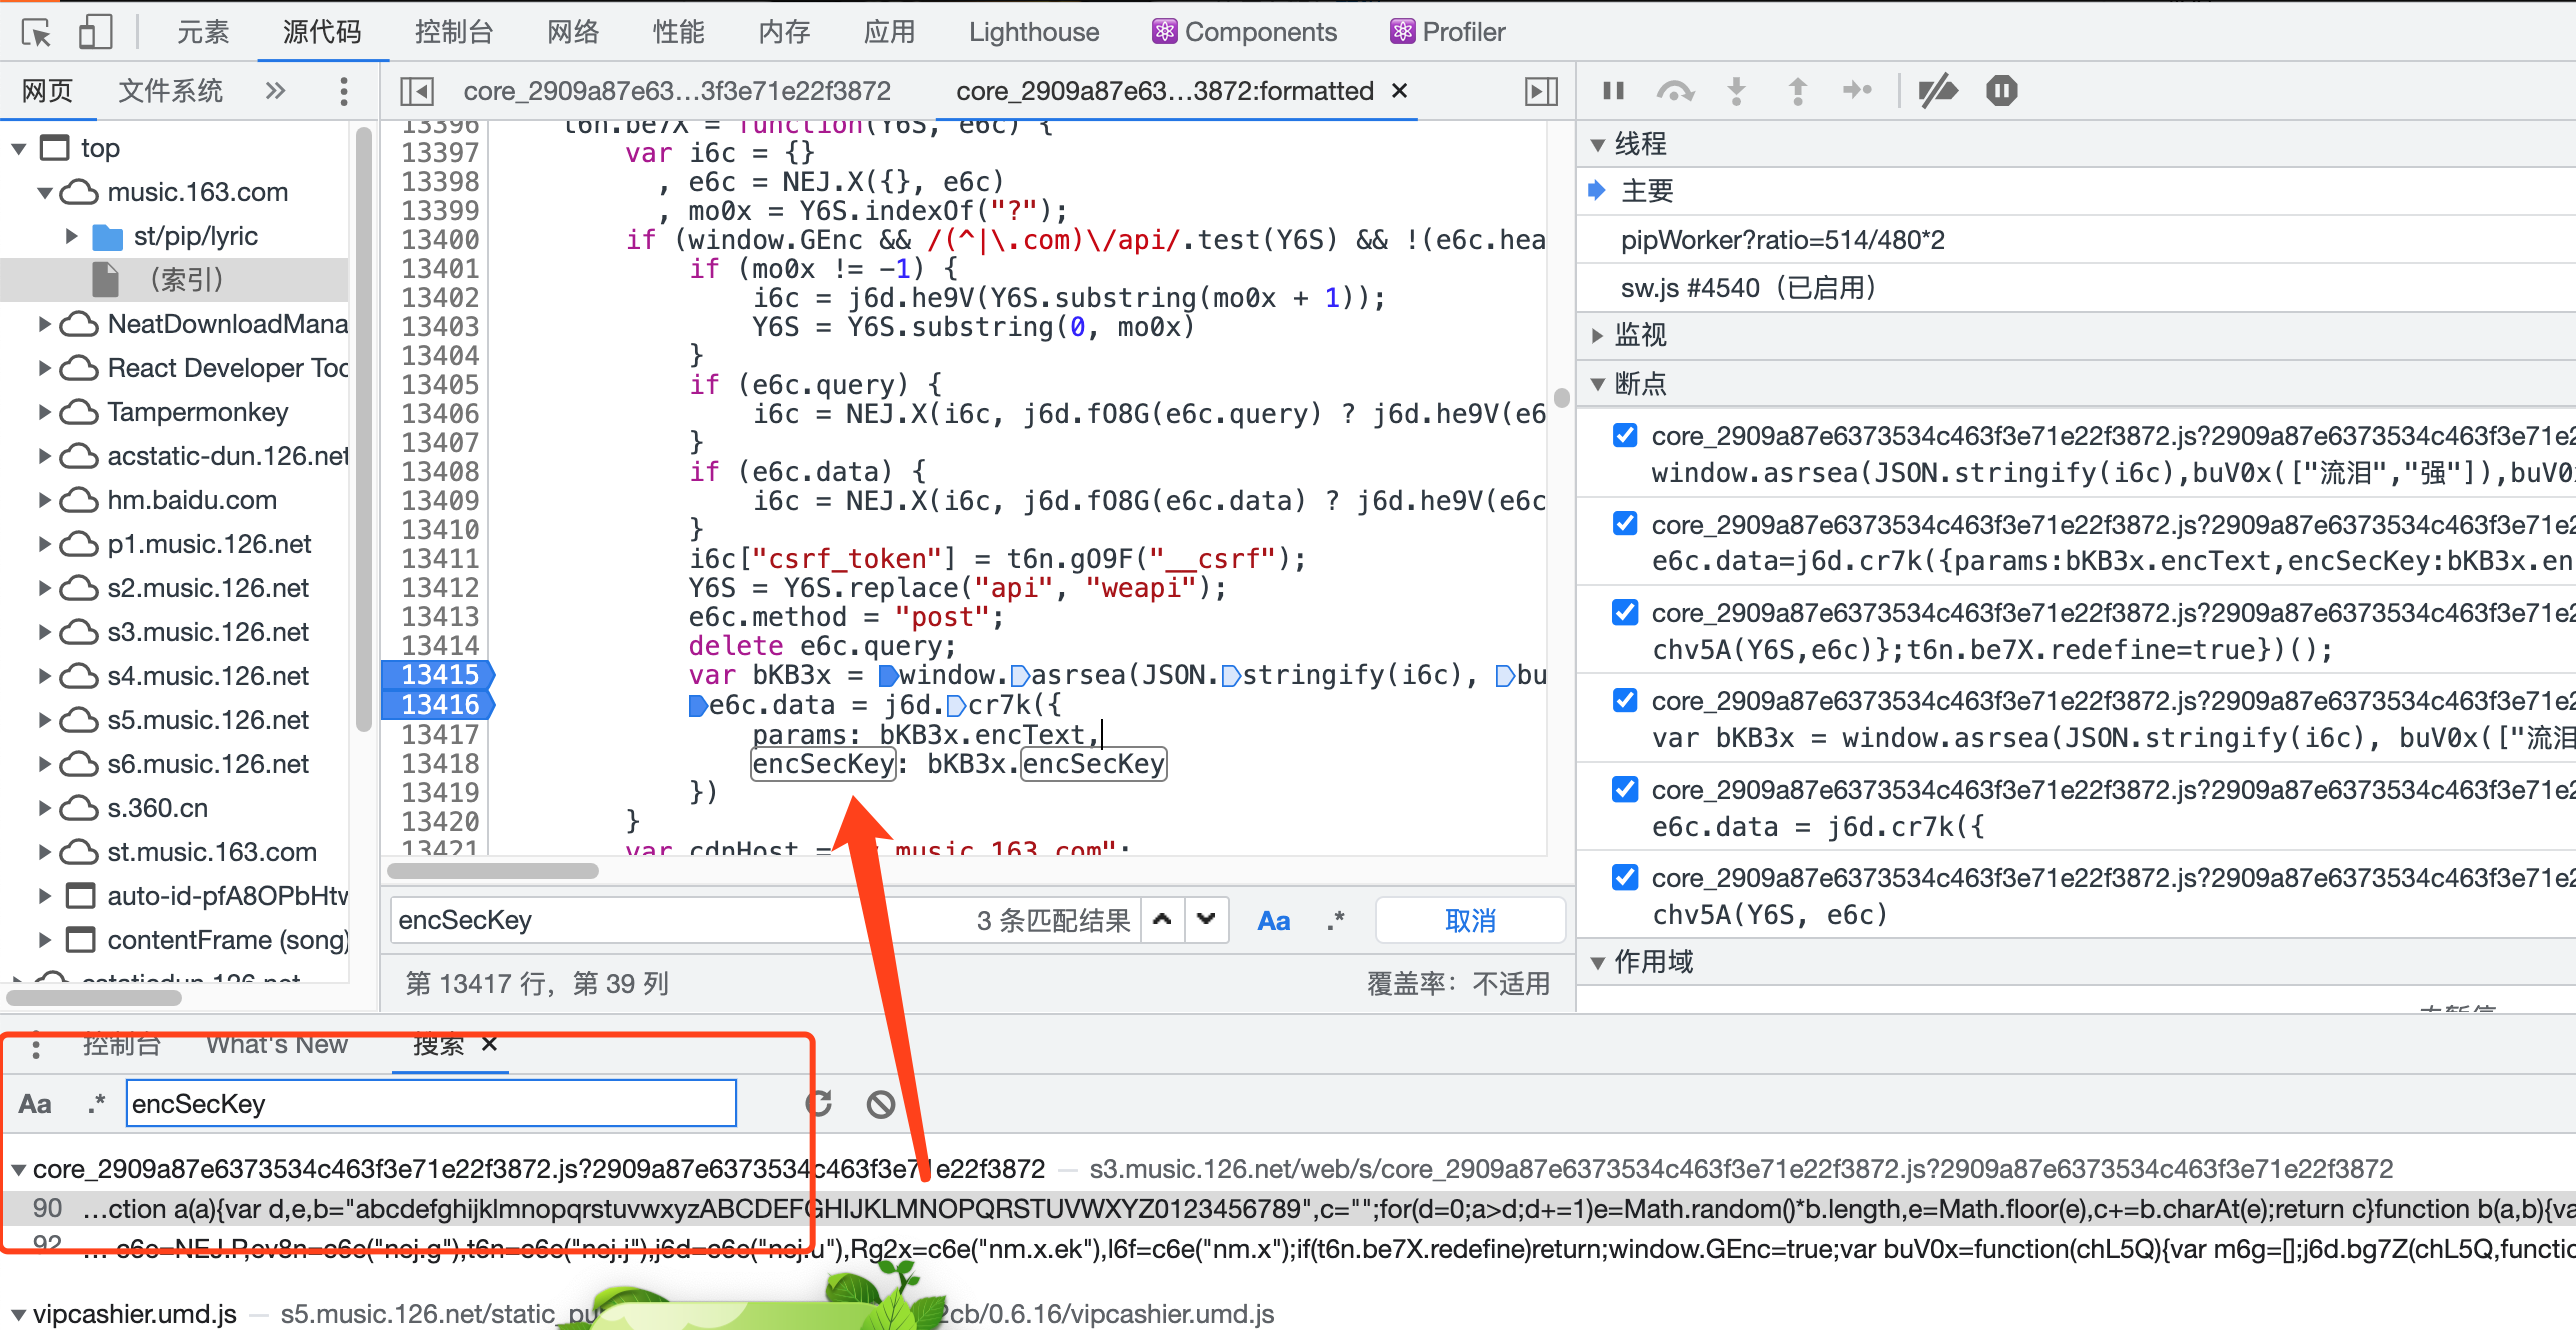This screenshot has height=1330, width=2576.
Task: Deactivate all breakpoints
Action: [x=1938, y=91]
